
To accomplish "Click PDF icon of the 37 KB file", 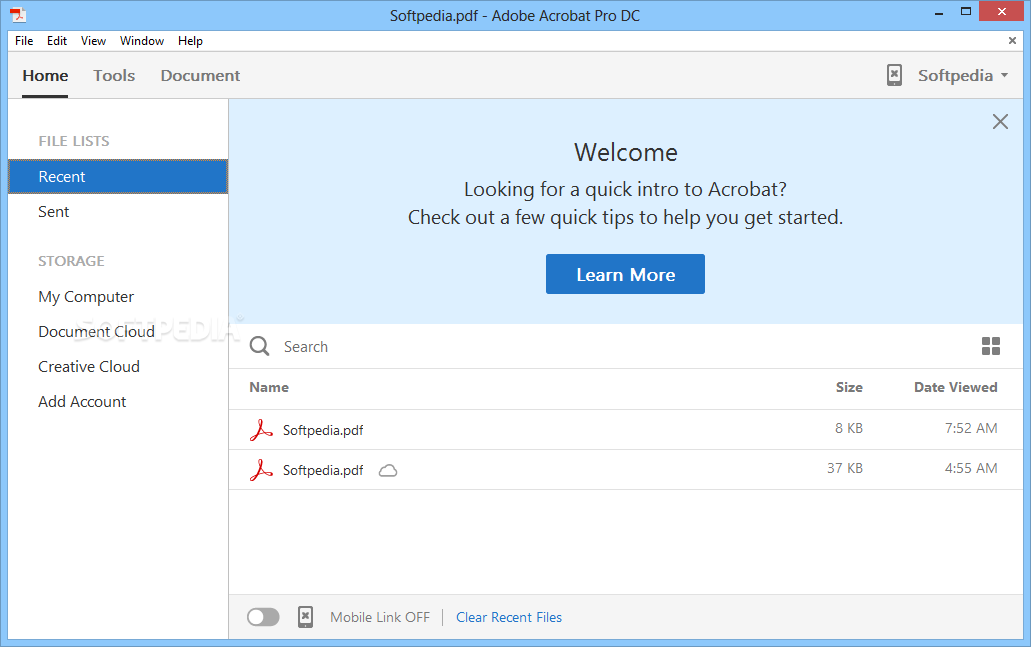I will coord(261,470).
